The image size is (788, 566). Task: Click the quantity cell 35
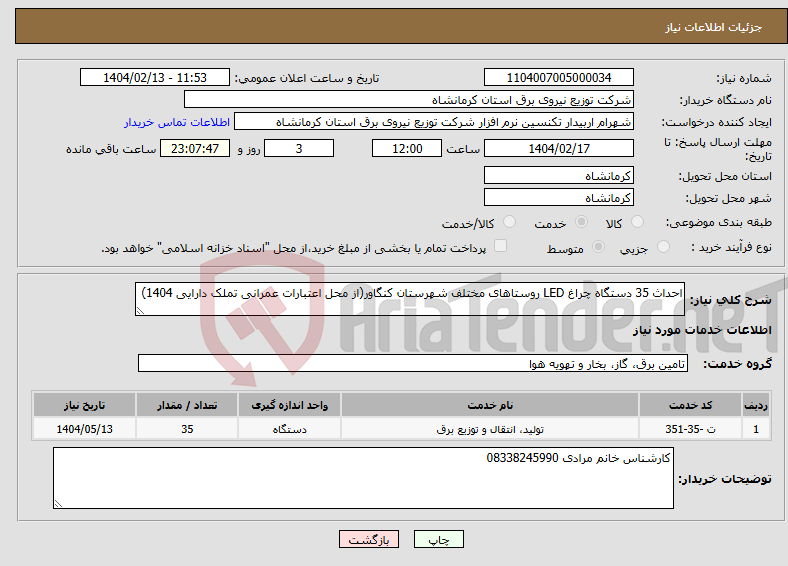click(187, 429)
